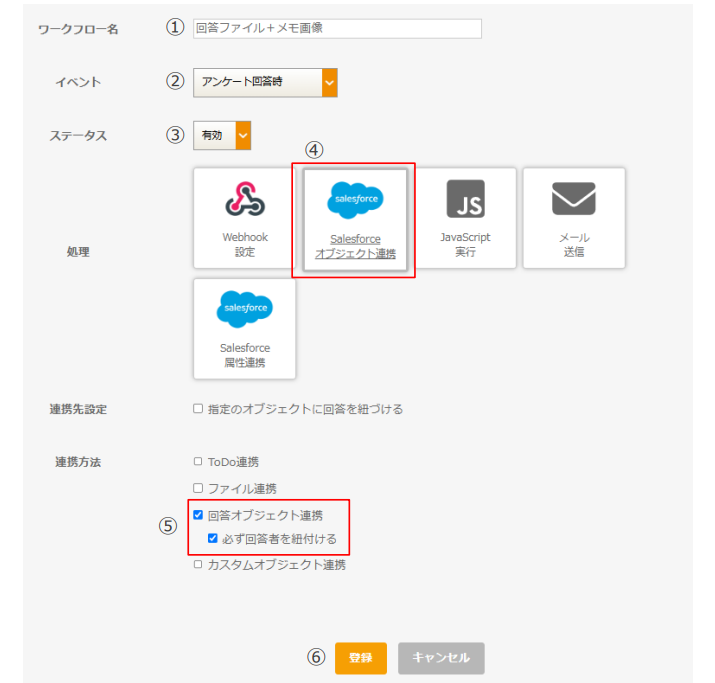Uncheck 必ず回答者を紐付ける checkbox
The image size is (715, 683).
pos(212,538)
